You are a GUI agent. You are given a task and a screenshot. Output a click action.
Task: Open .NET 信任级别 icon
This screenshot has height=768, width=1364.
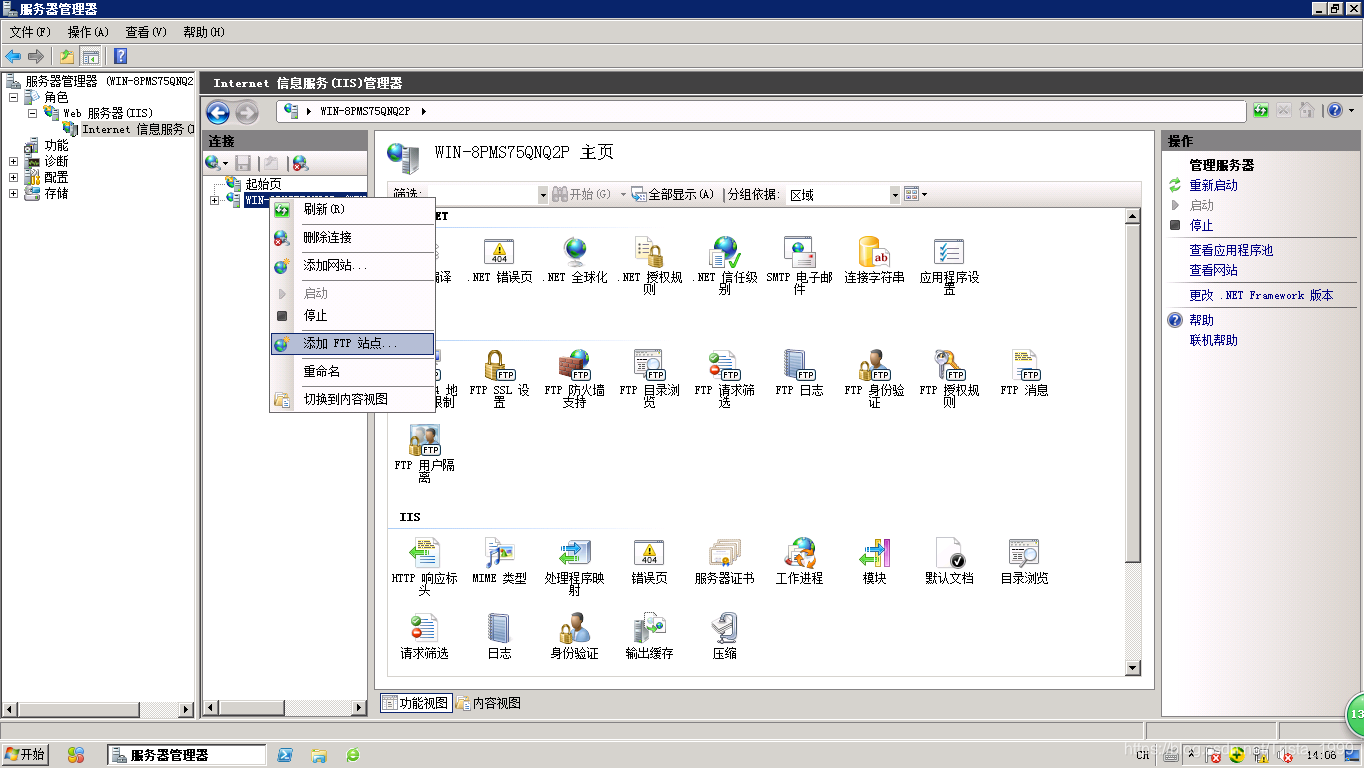point(725,251)
